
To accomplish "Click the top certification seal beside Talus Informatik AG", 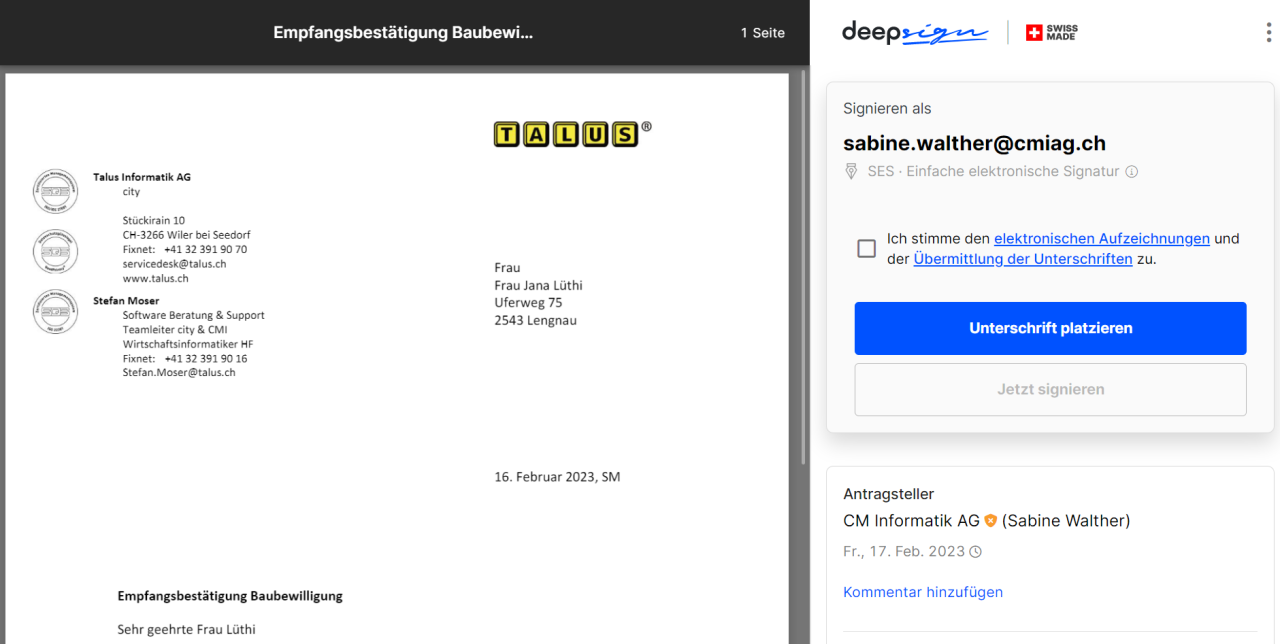I will [55, 191].
